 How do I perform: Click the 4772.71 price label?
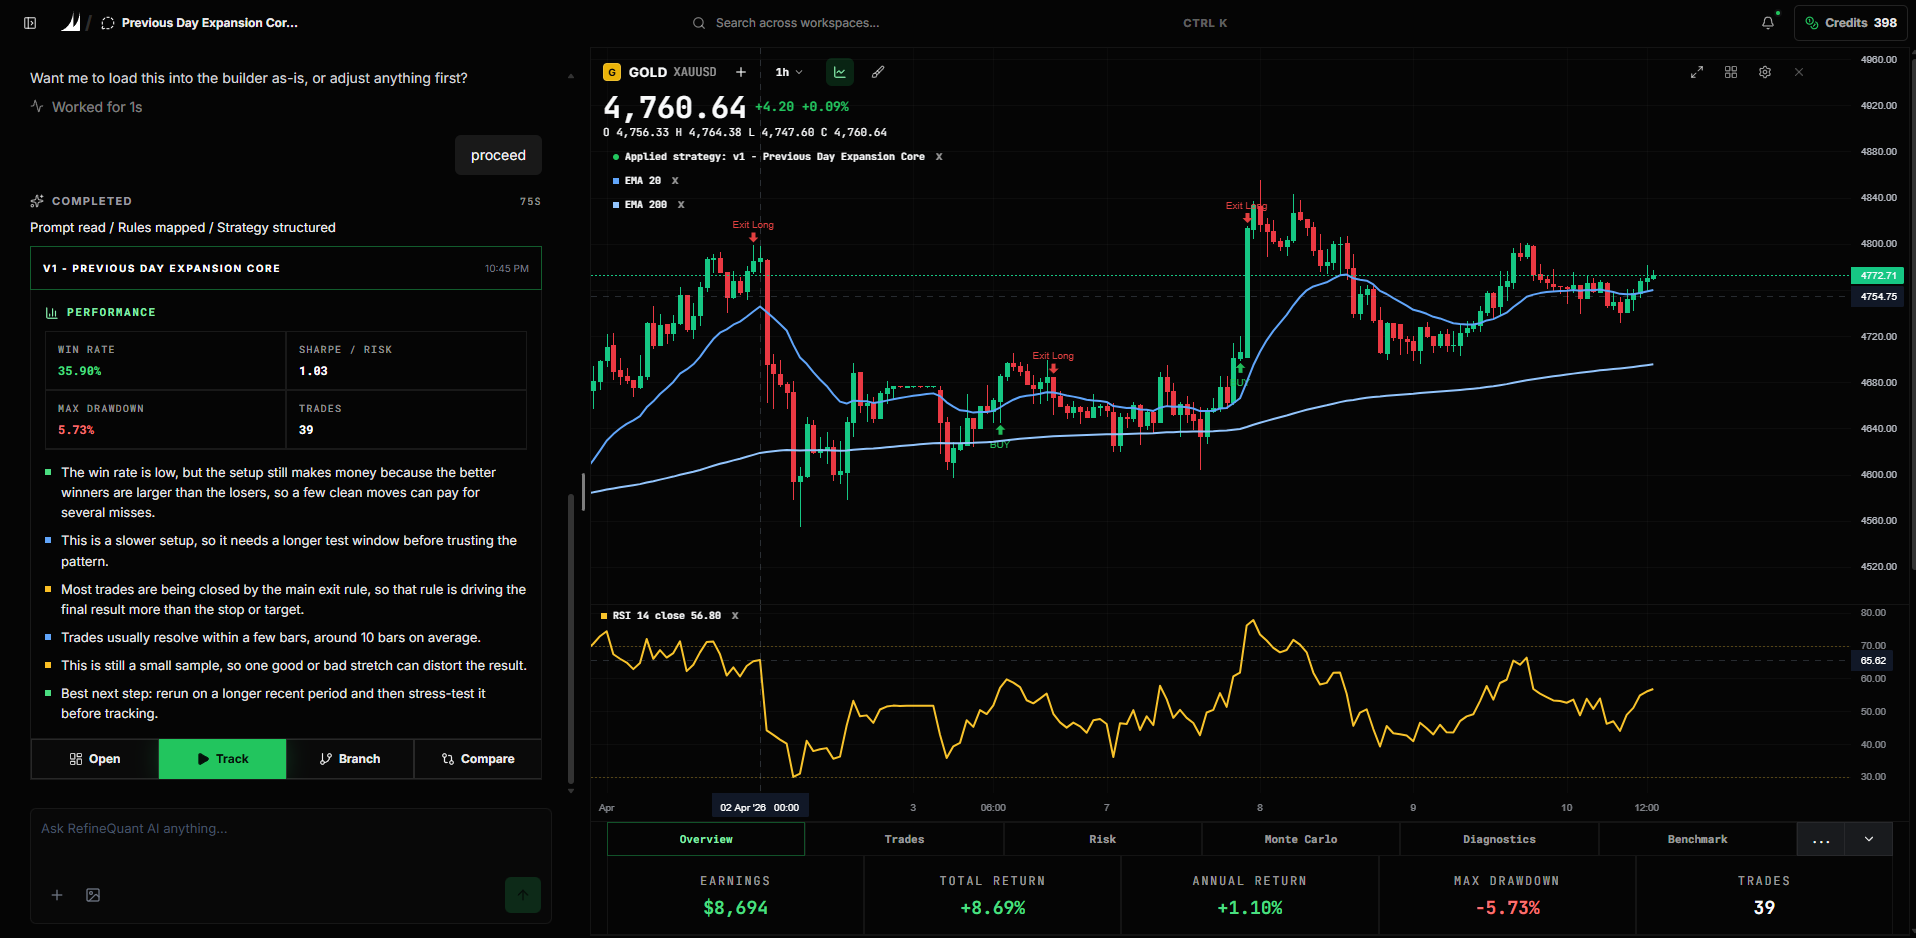[x=1878, y=276]
